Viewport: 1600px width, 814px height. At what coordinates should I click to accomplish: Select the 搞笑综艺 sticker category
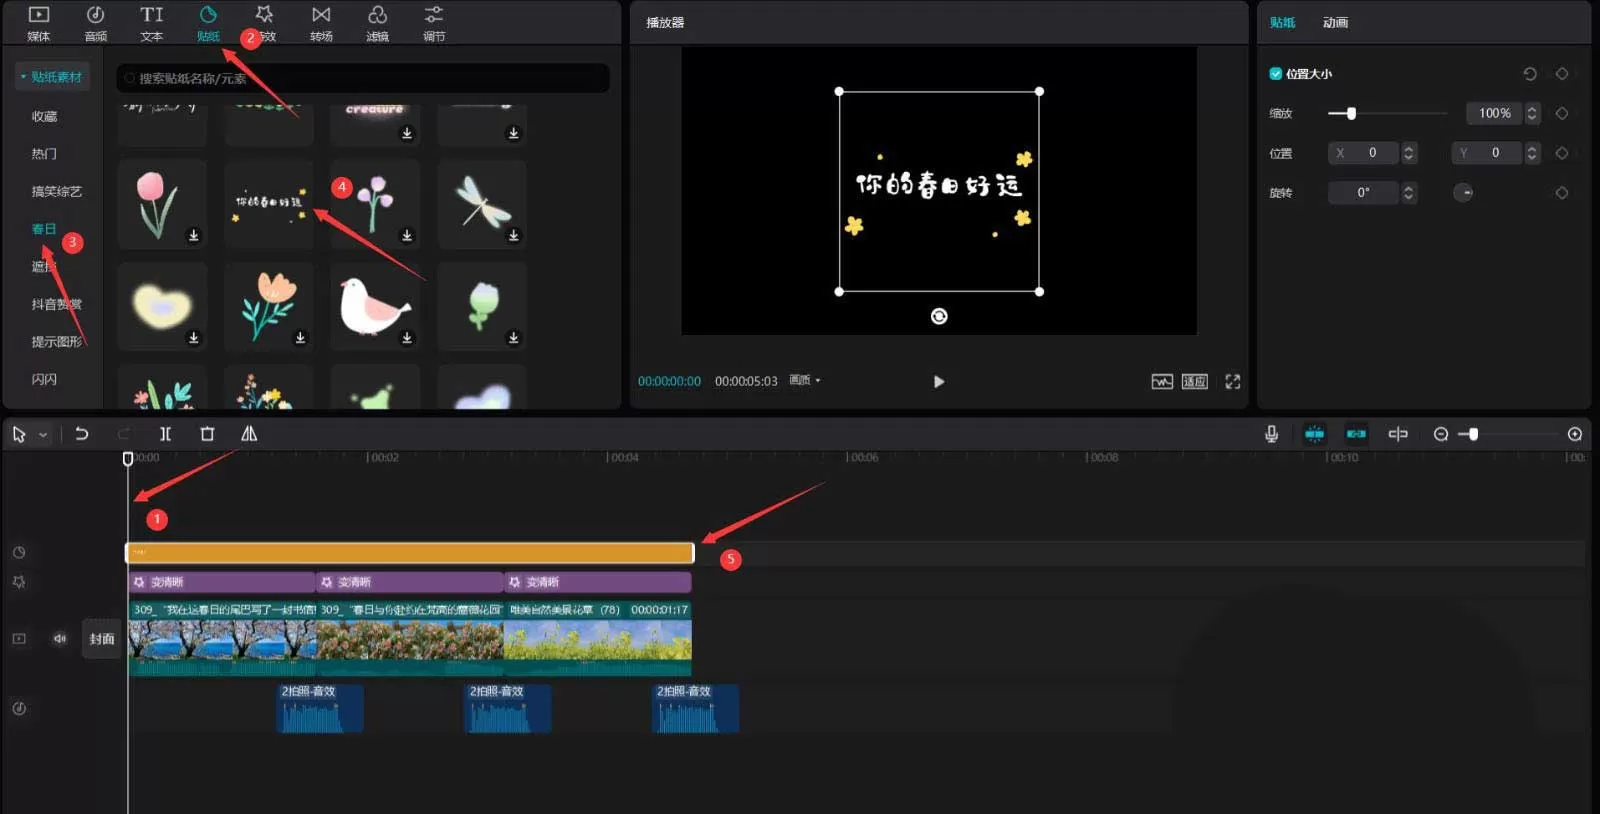tap(56, 191)
